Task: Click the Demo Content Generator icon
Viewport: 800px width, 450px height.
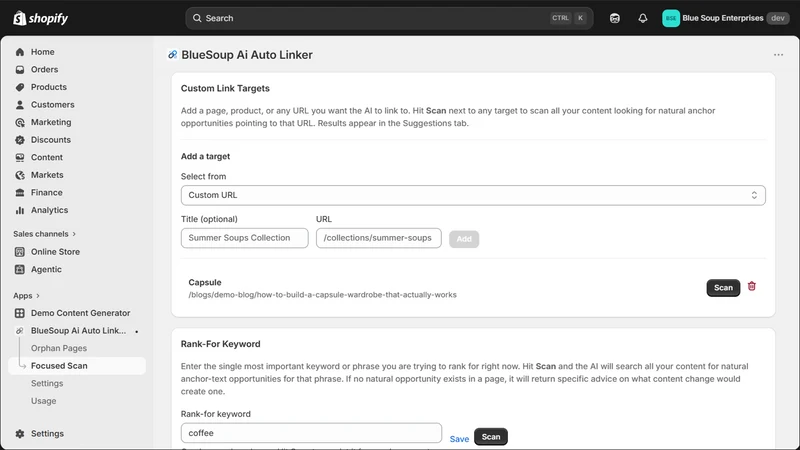Action: (20, 313)
